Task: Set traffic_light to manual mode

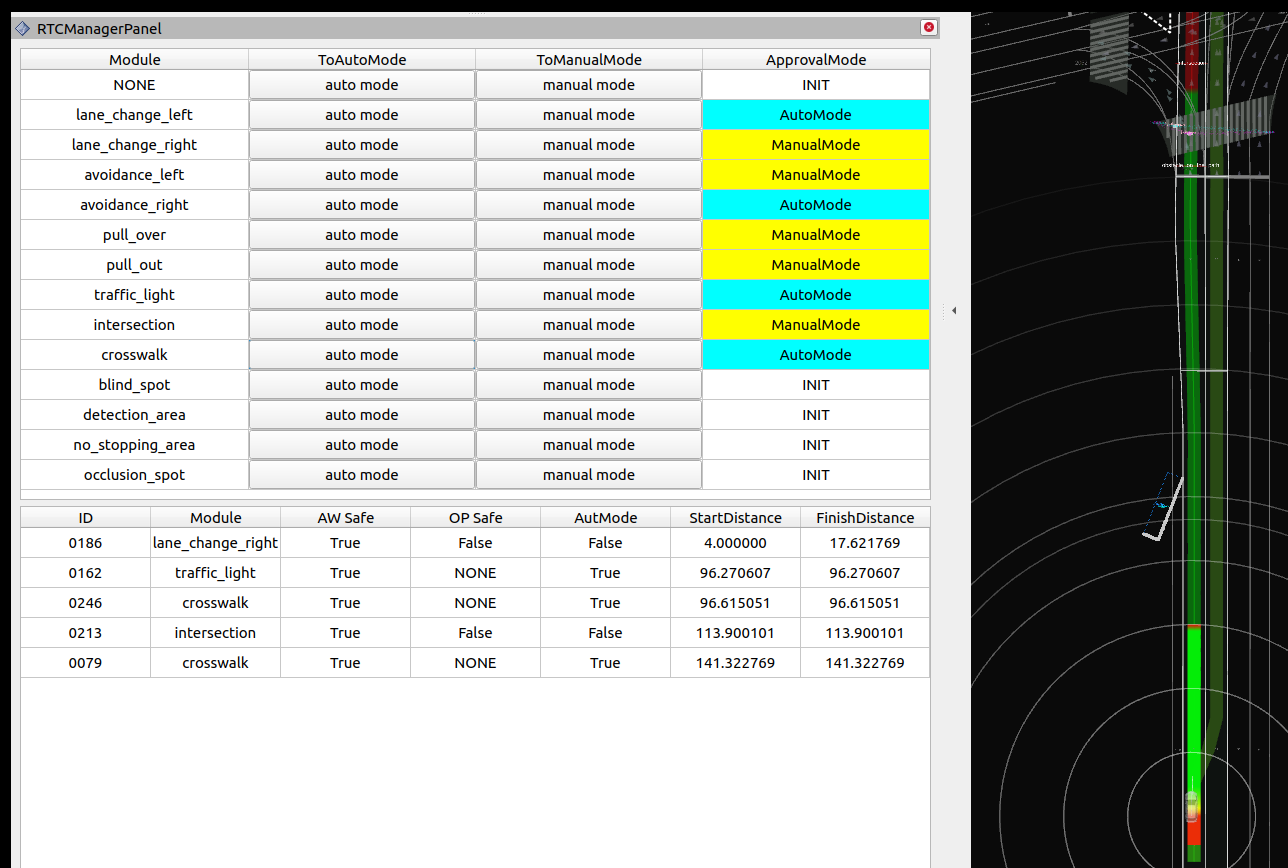Action: pyautogui.click(x=588, y=294)
